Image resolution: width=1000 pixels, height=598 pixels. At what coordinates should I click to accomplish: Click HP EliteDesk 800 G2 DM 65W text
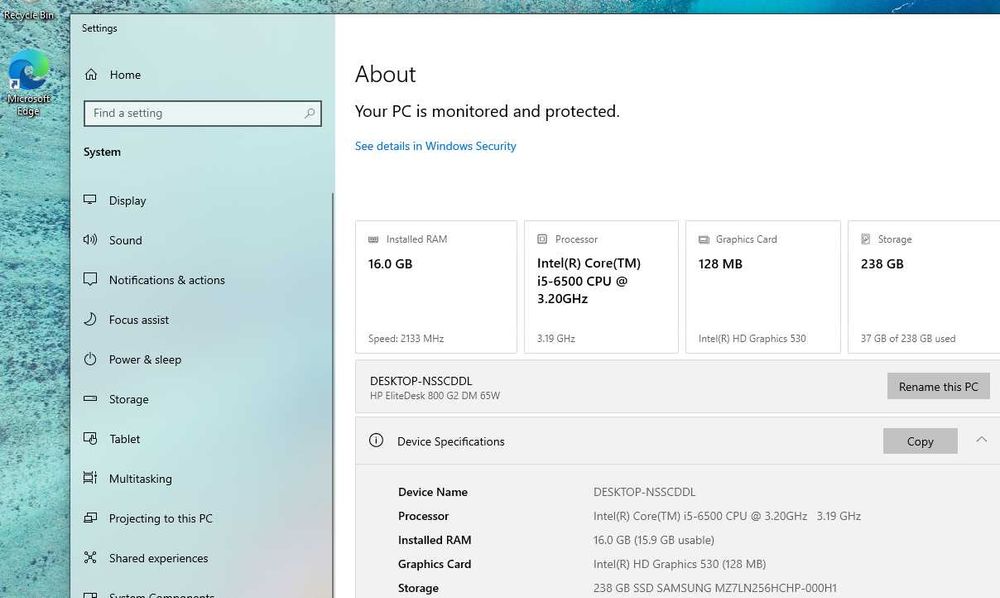coord(435,395)
